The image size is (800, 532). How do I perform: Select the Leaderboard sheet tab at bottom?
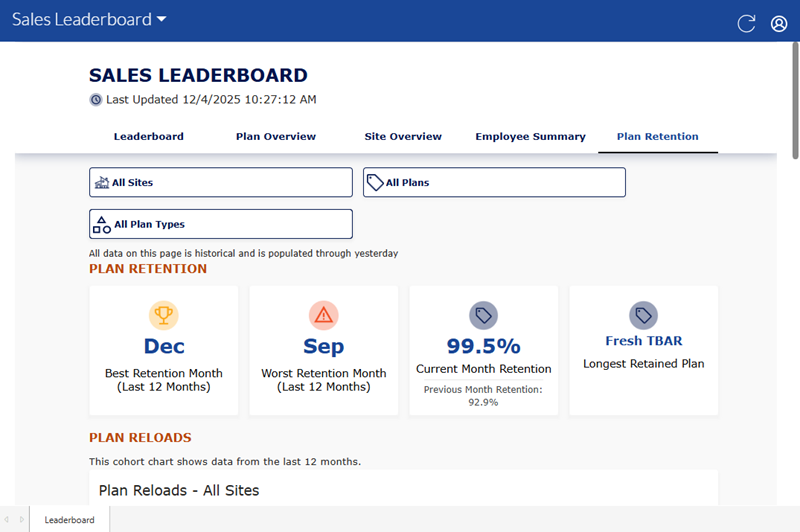[x=69, y=520]
